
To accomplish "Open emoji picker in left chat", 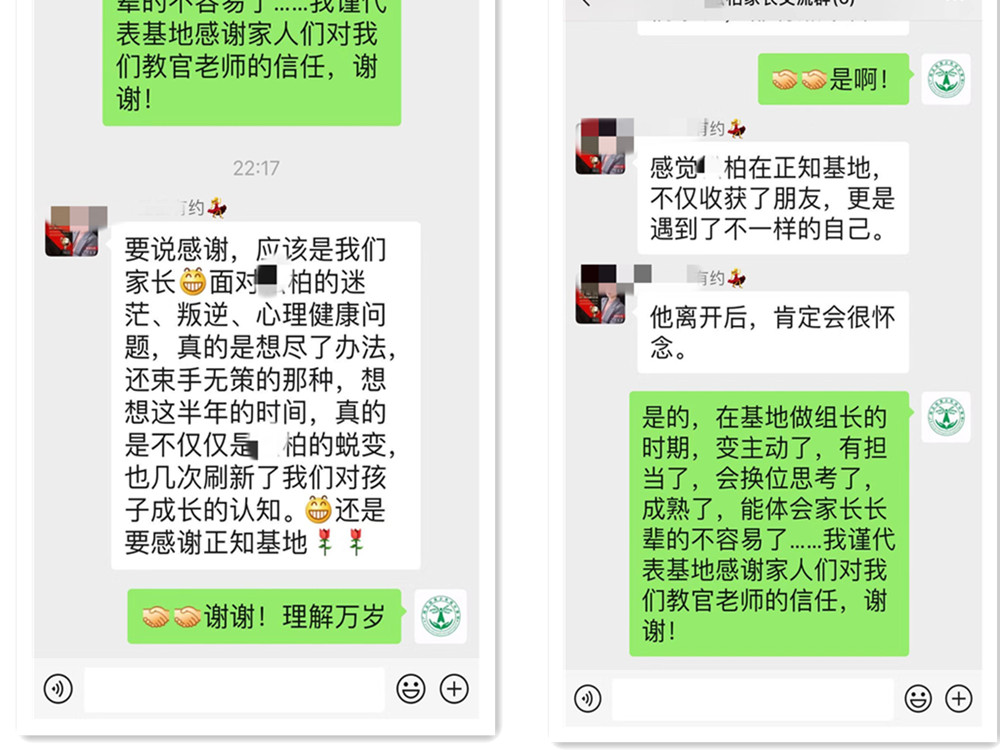I will click(411, 689).
